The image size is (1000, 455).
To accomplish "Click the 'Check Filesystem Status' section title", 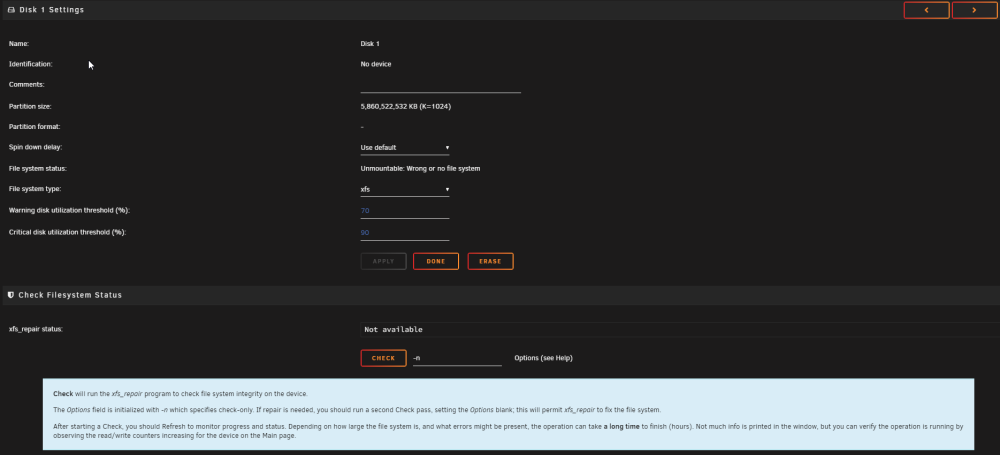I will pos(70,295).
